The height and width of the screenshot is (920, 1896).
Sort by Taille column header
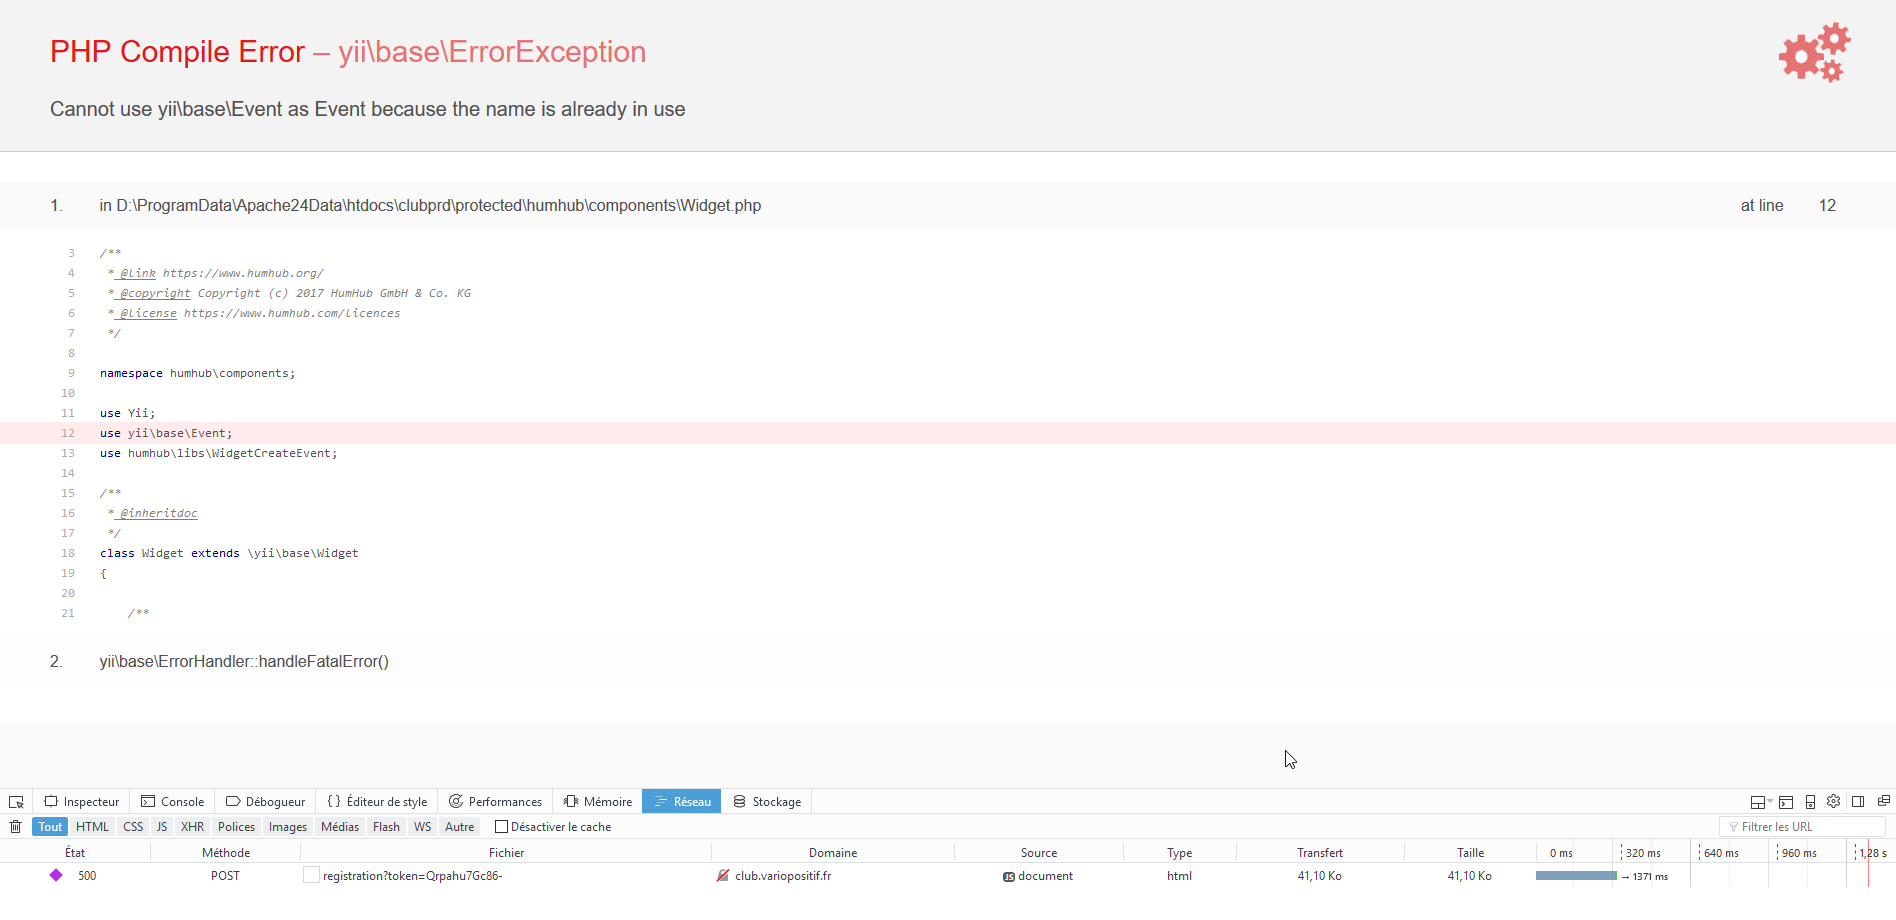pyautogui.click(x=1470, y=852)
